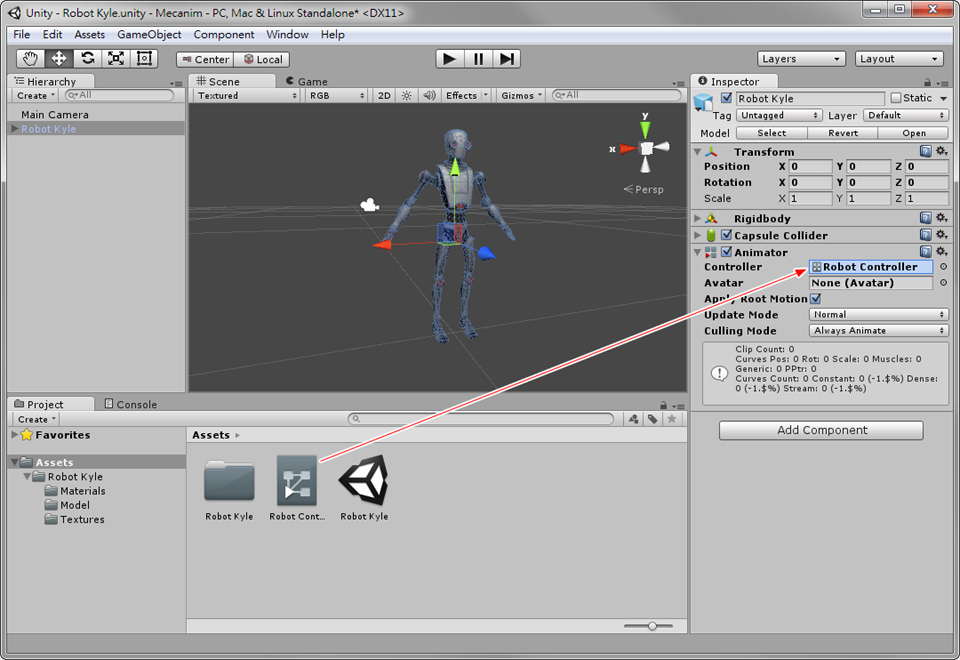The height and width of the screenshot is (660, 960).
Task: Disable the Capsule Collider checkbox
Action: [727, 235]
